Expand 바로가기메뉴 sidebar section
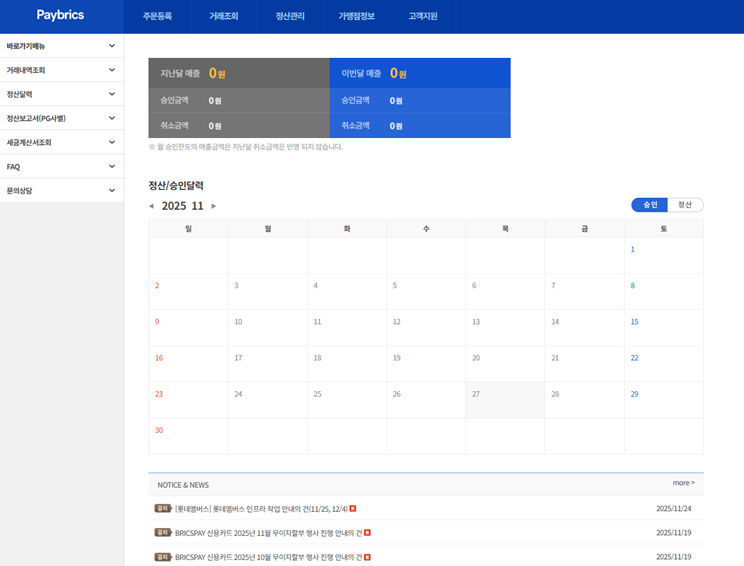 click(x=61, y=46)
